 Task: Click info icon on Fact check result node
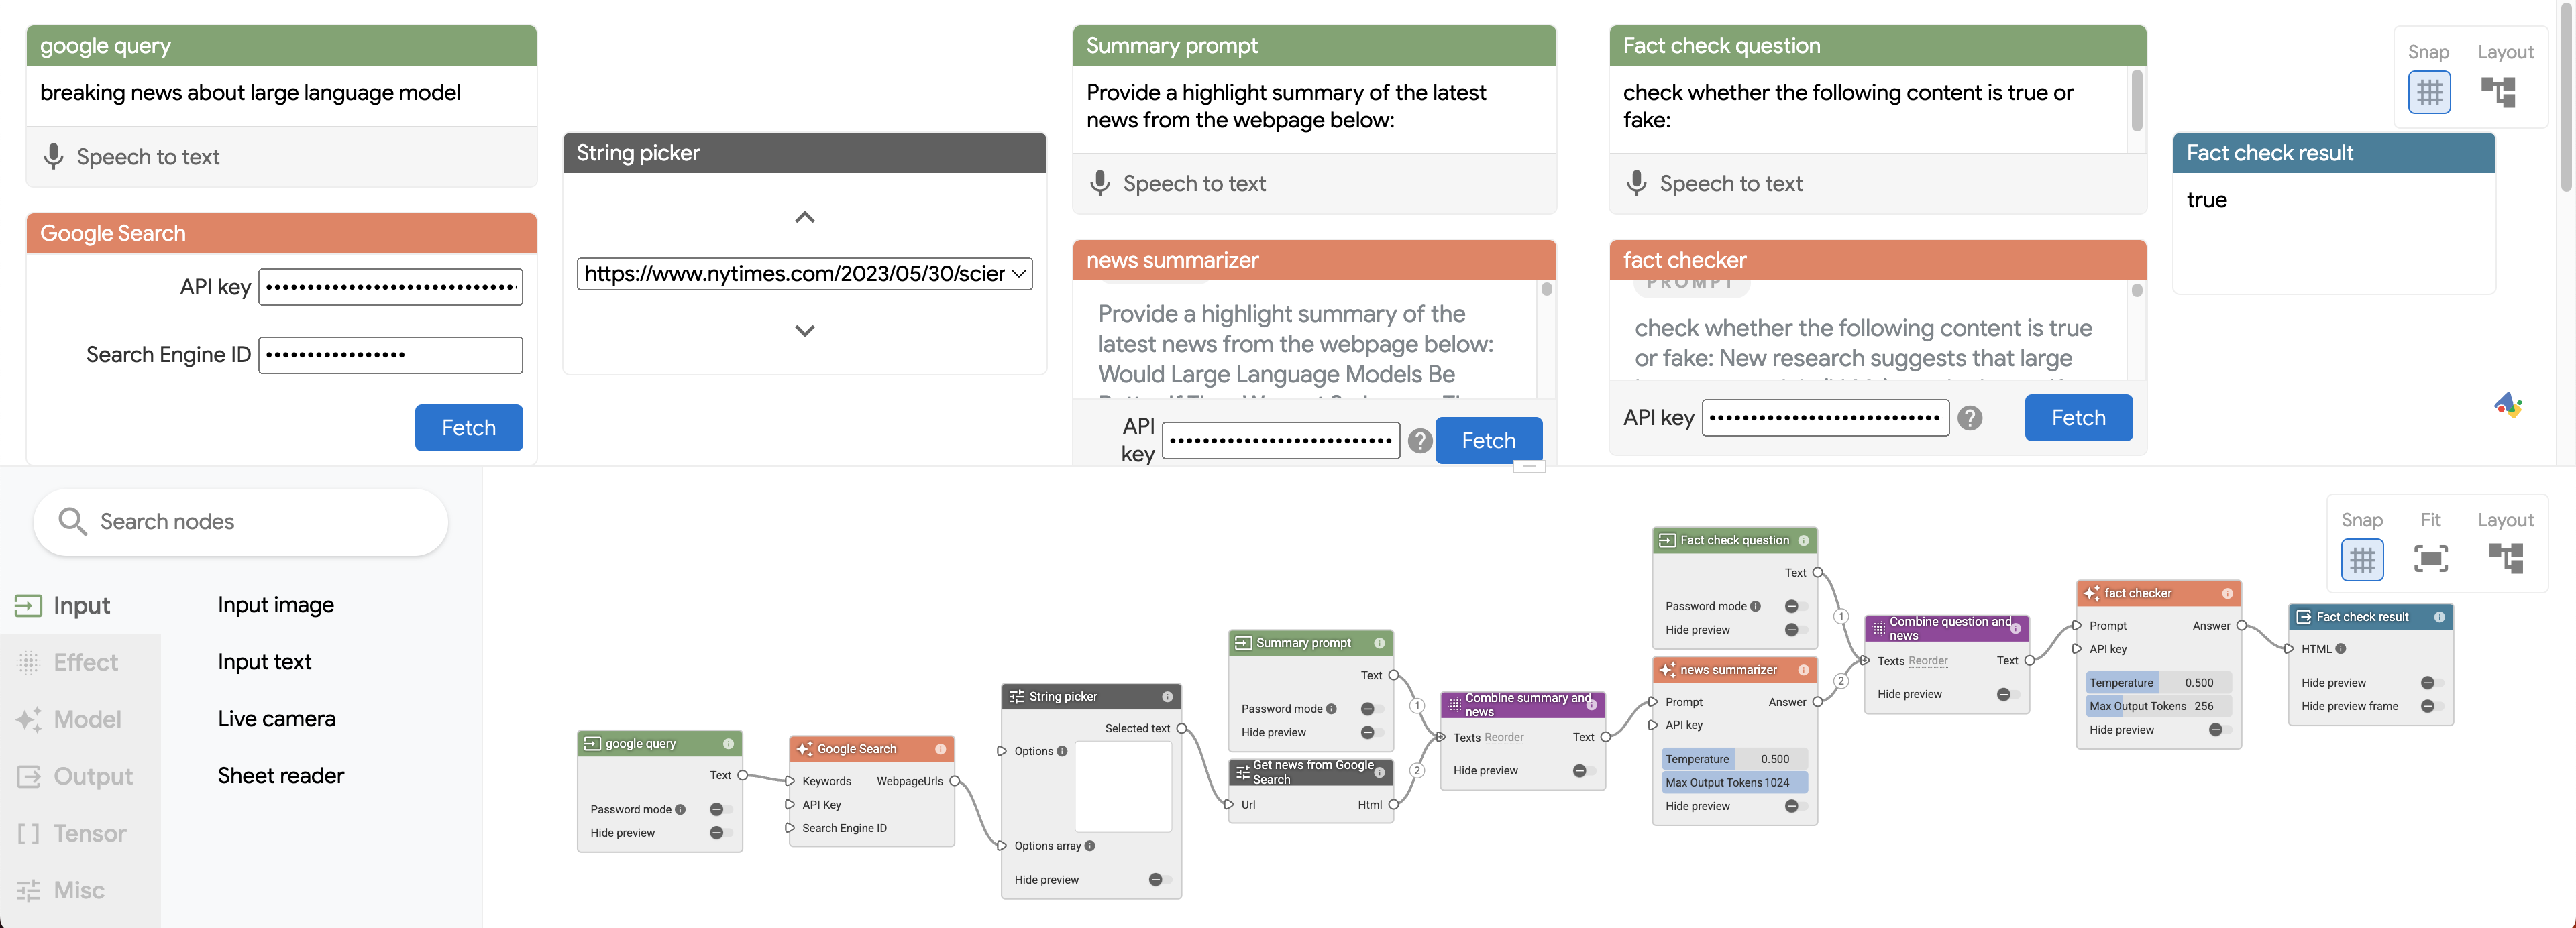[2439, 617]
